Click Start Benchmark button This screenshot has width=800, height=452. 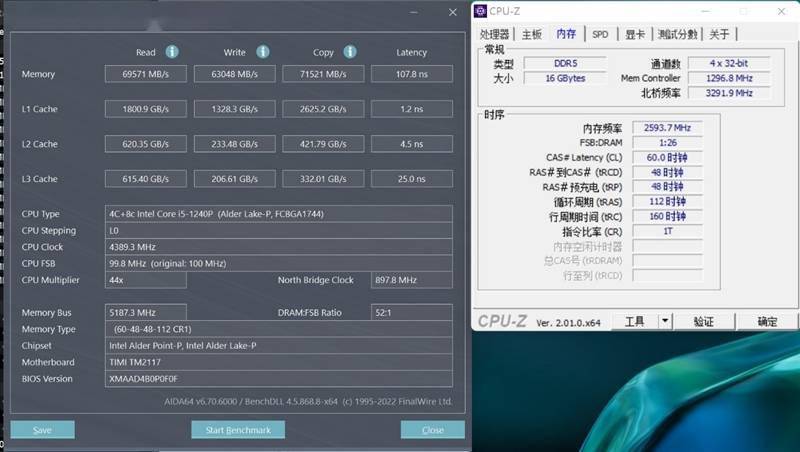[238, 430]
